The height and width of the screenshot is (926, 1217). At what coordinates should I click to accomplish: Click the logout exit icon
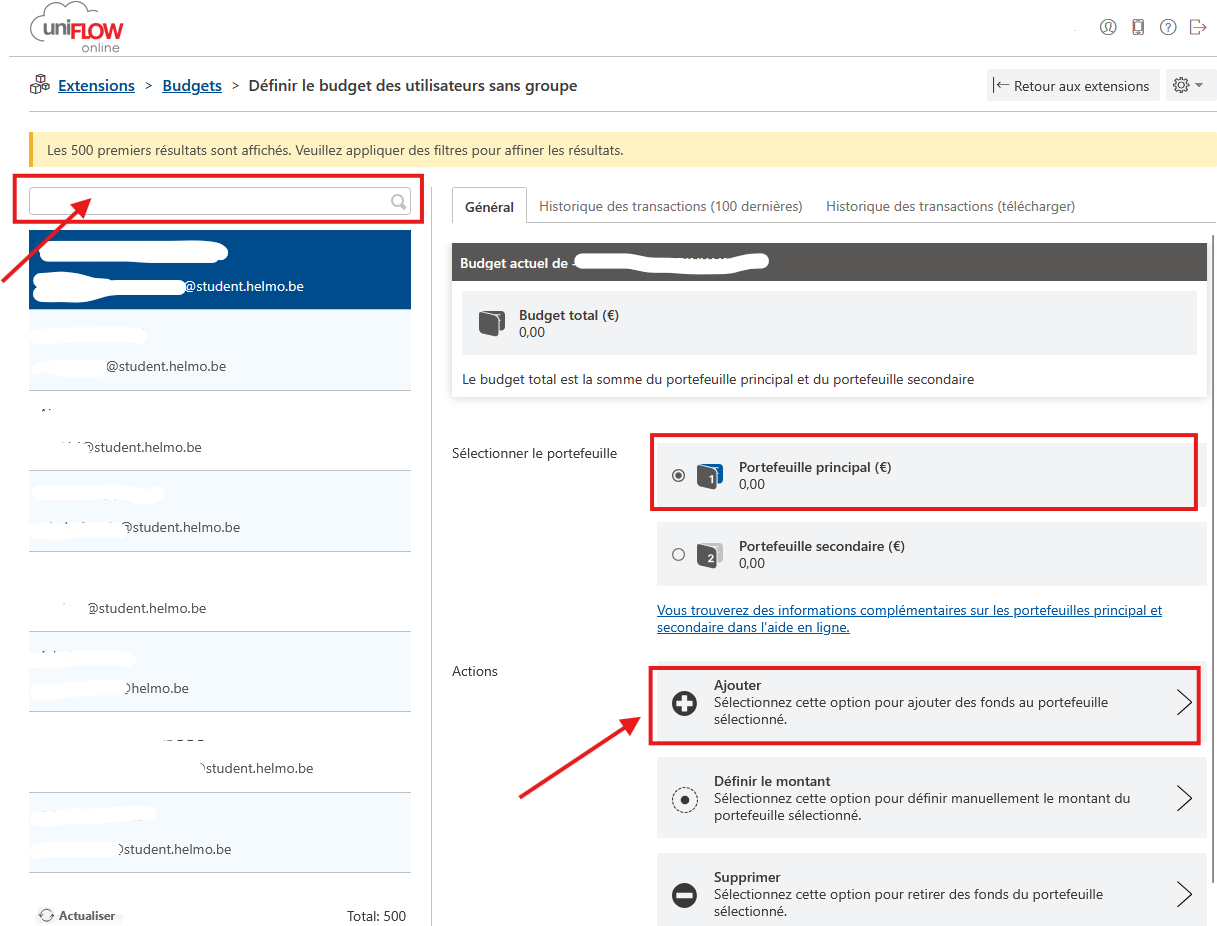[1198, 27]
